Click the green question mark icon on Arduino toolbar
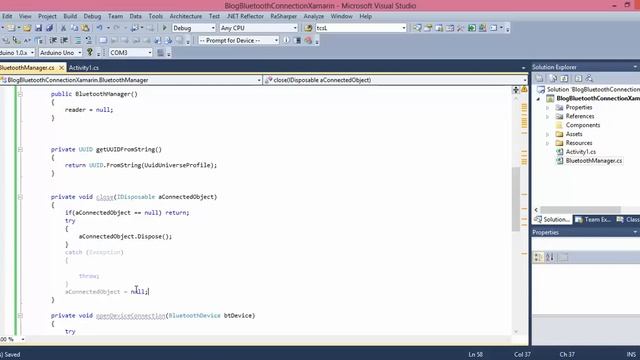Image resolution: width=640 pixels, height=360 pixels. (x=90, y=52)
